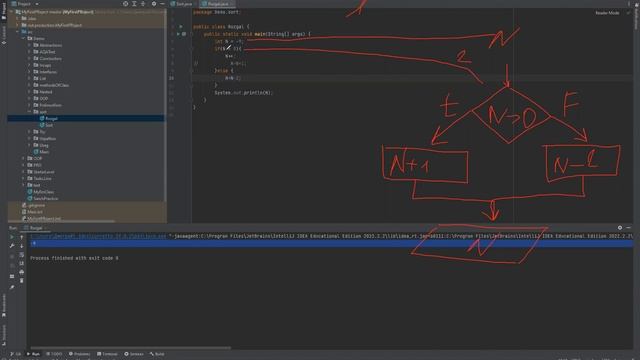Click Down the stack trace arrow
This screenshot has height=360, width=640.
coord(22,246)
